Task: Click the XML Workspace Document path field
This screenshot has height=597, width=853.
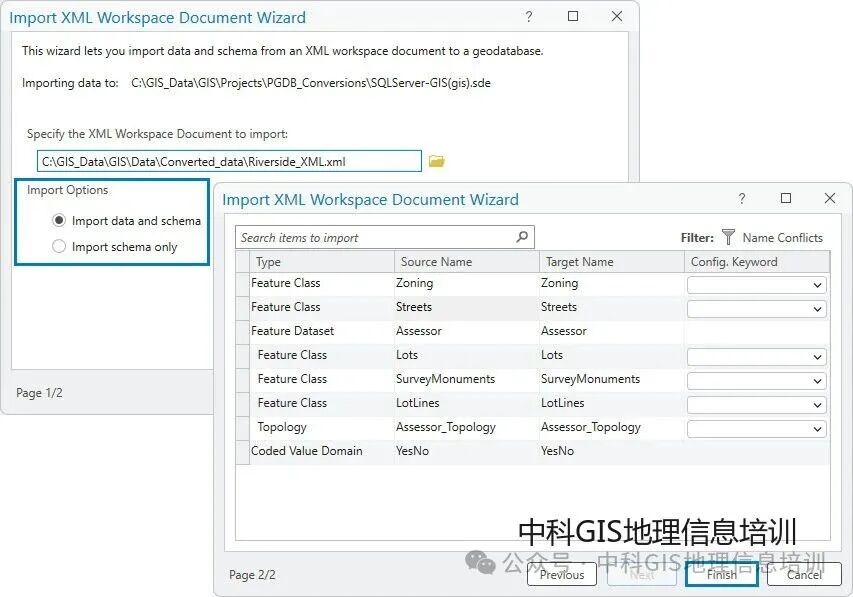Action: point(229,161)
